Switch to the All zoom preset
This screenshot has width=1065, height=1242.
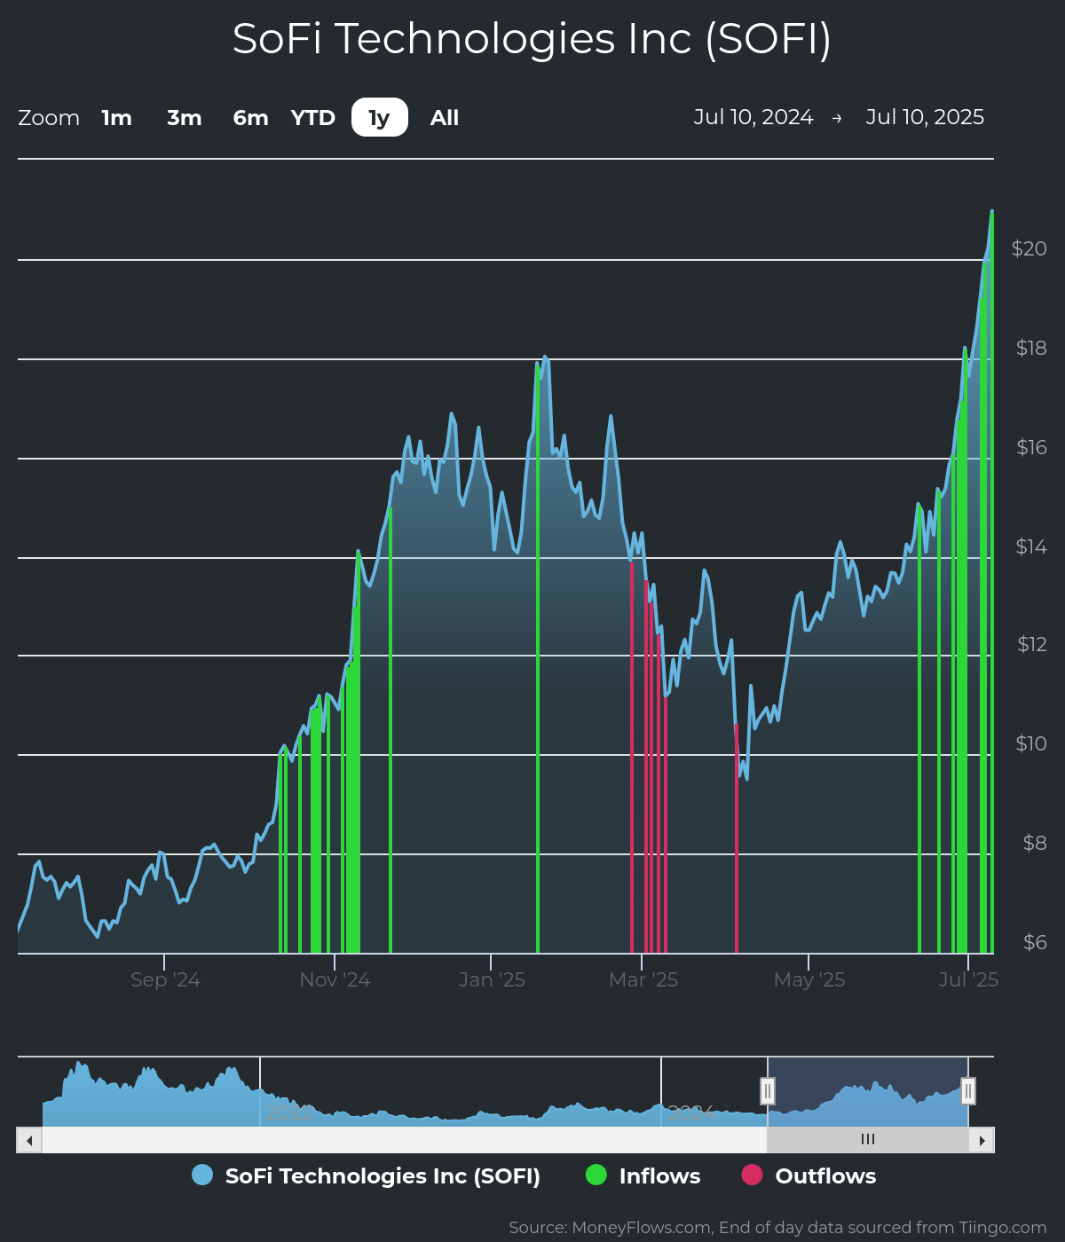444,117
